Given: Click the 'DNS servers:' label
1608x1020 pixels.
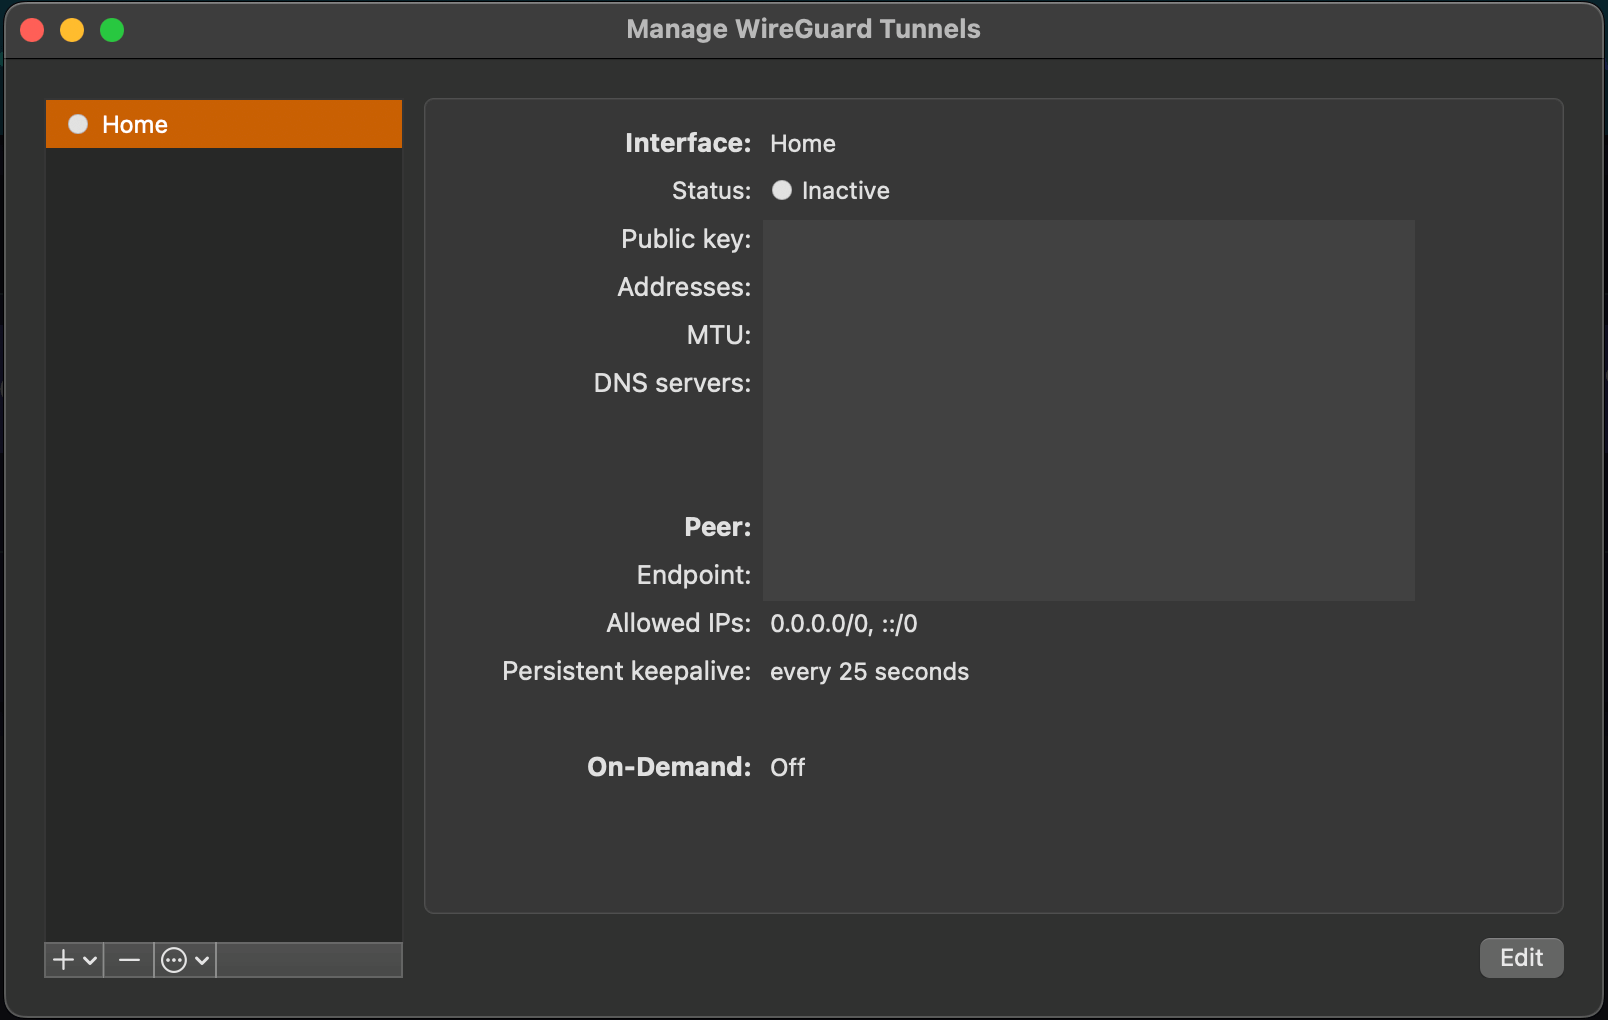Looking at the screenshot, I should [672, 383].
